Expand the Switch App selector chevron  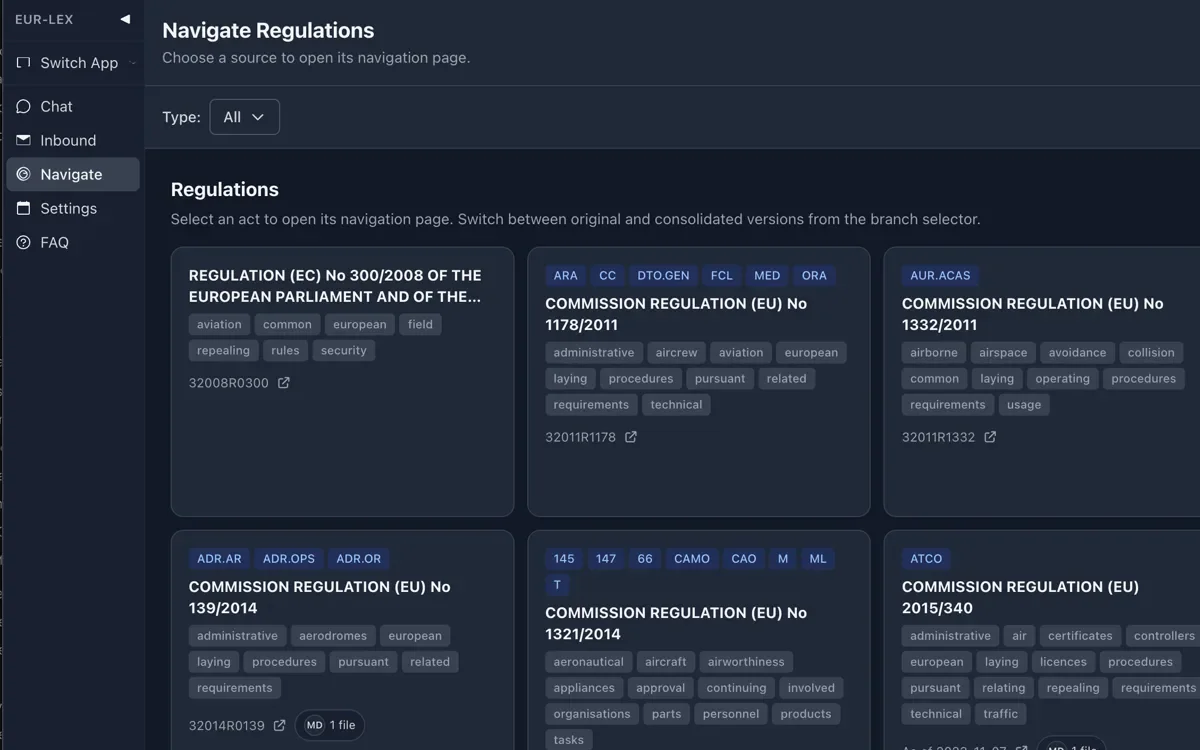(133, 63)
